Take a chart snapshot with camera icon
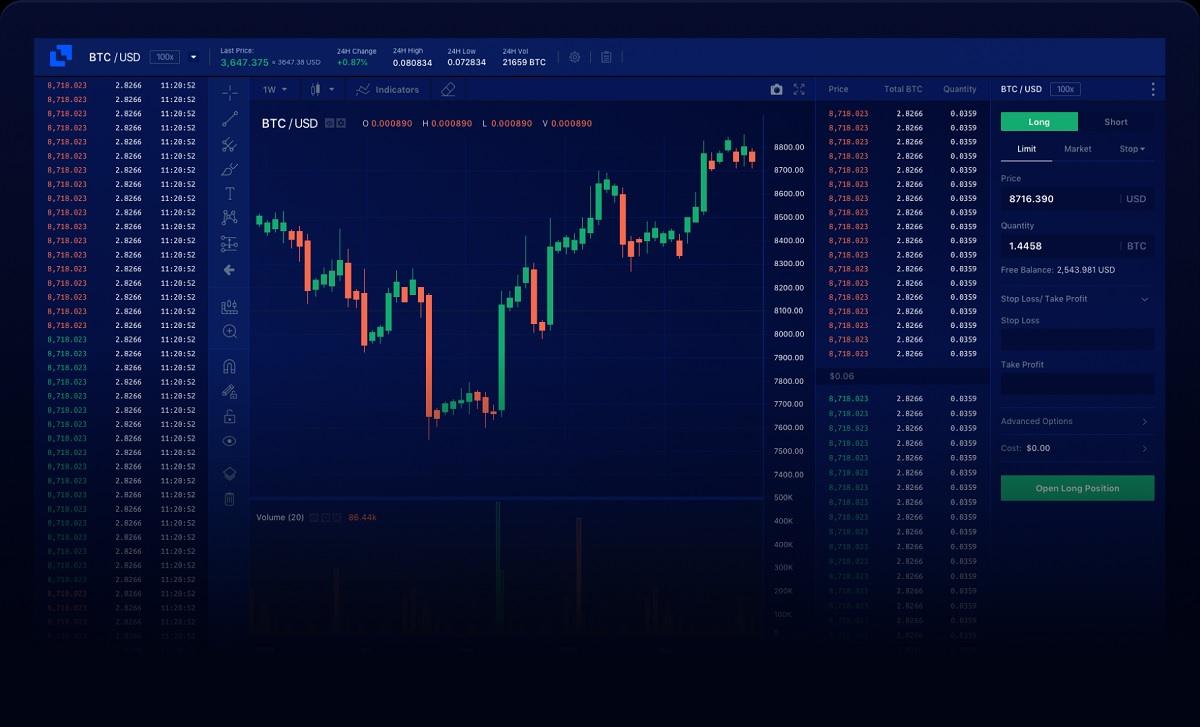This screenshot has height=727, width=1200. pos(776,89)
